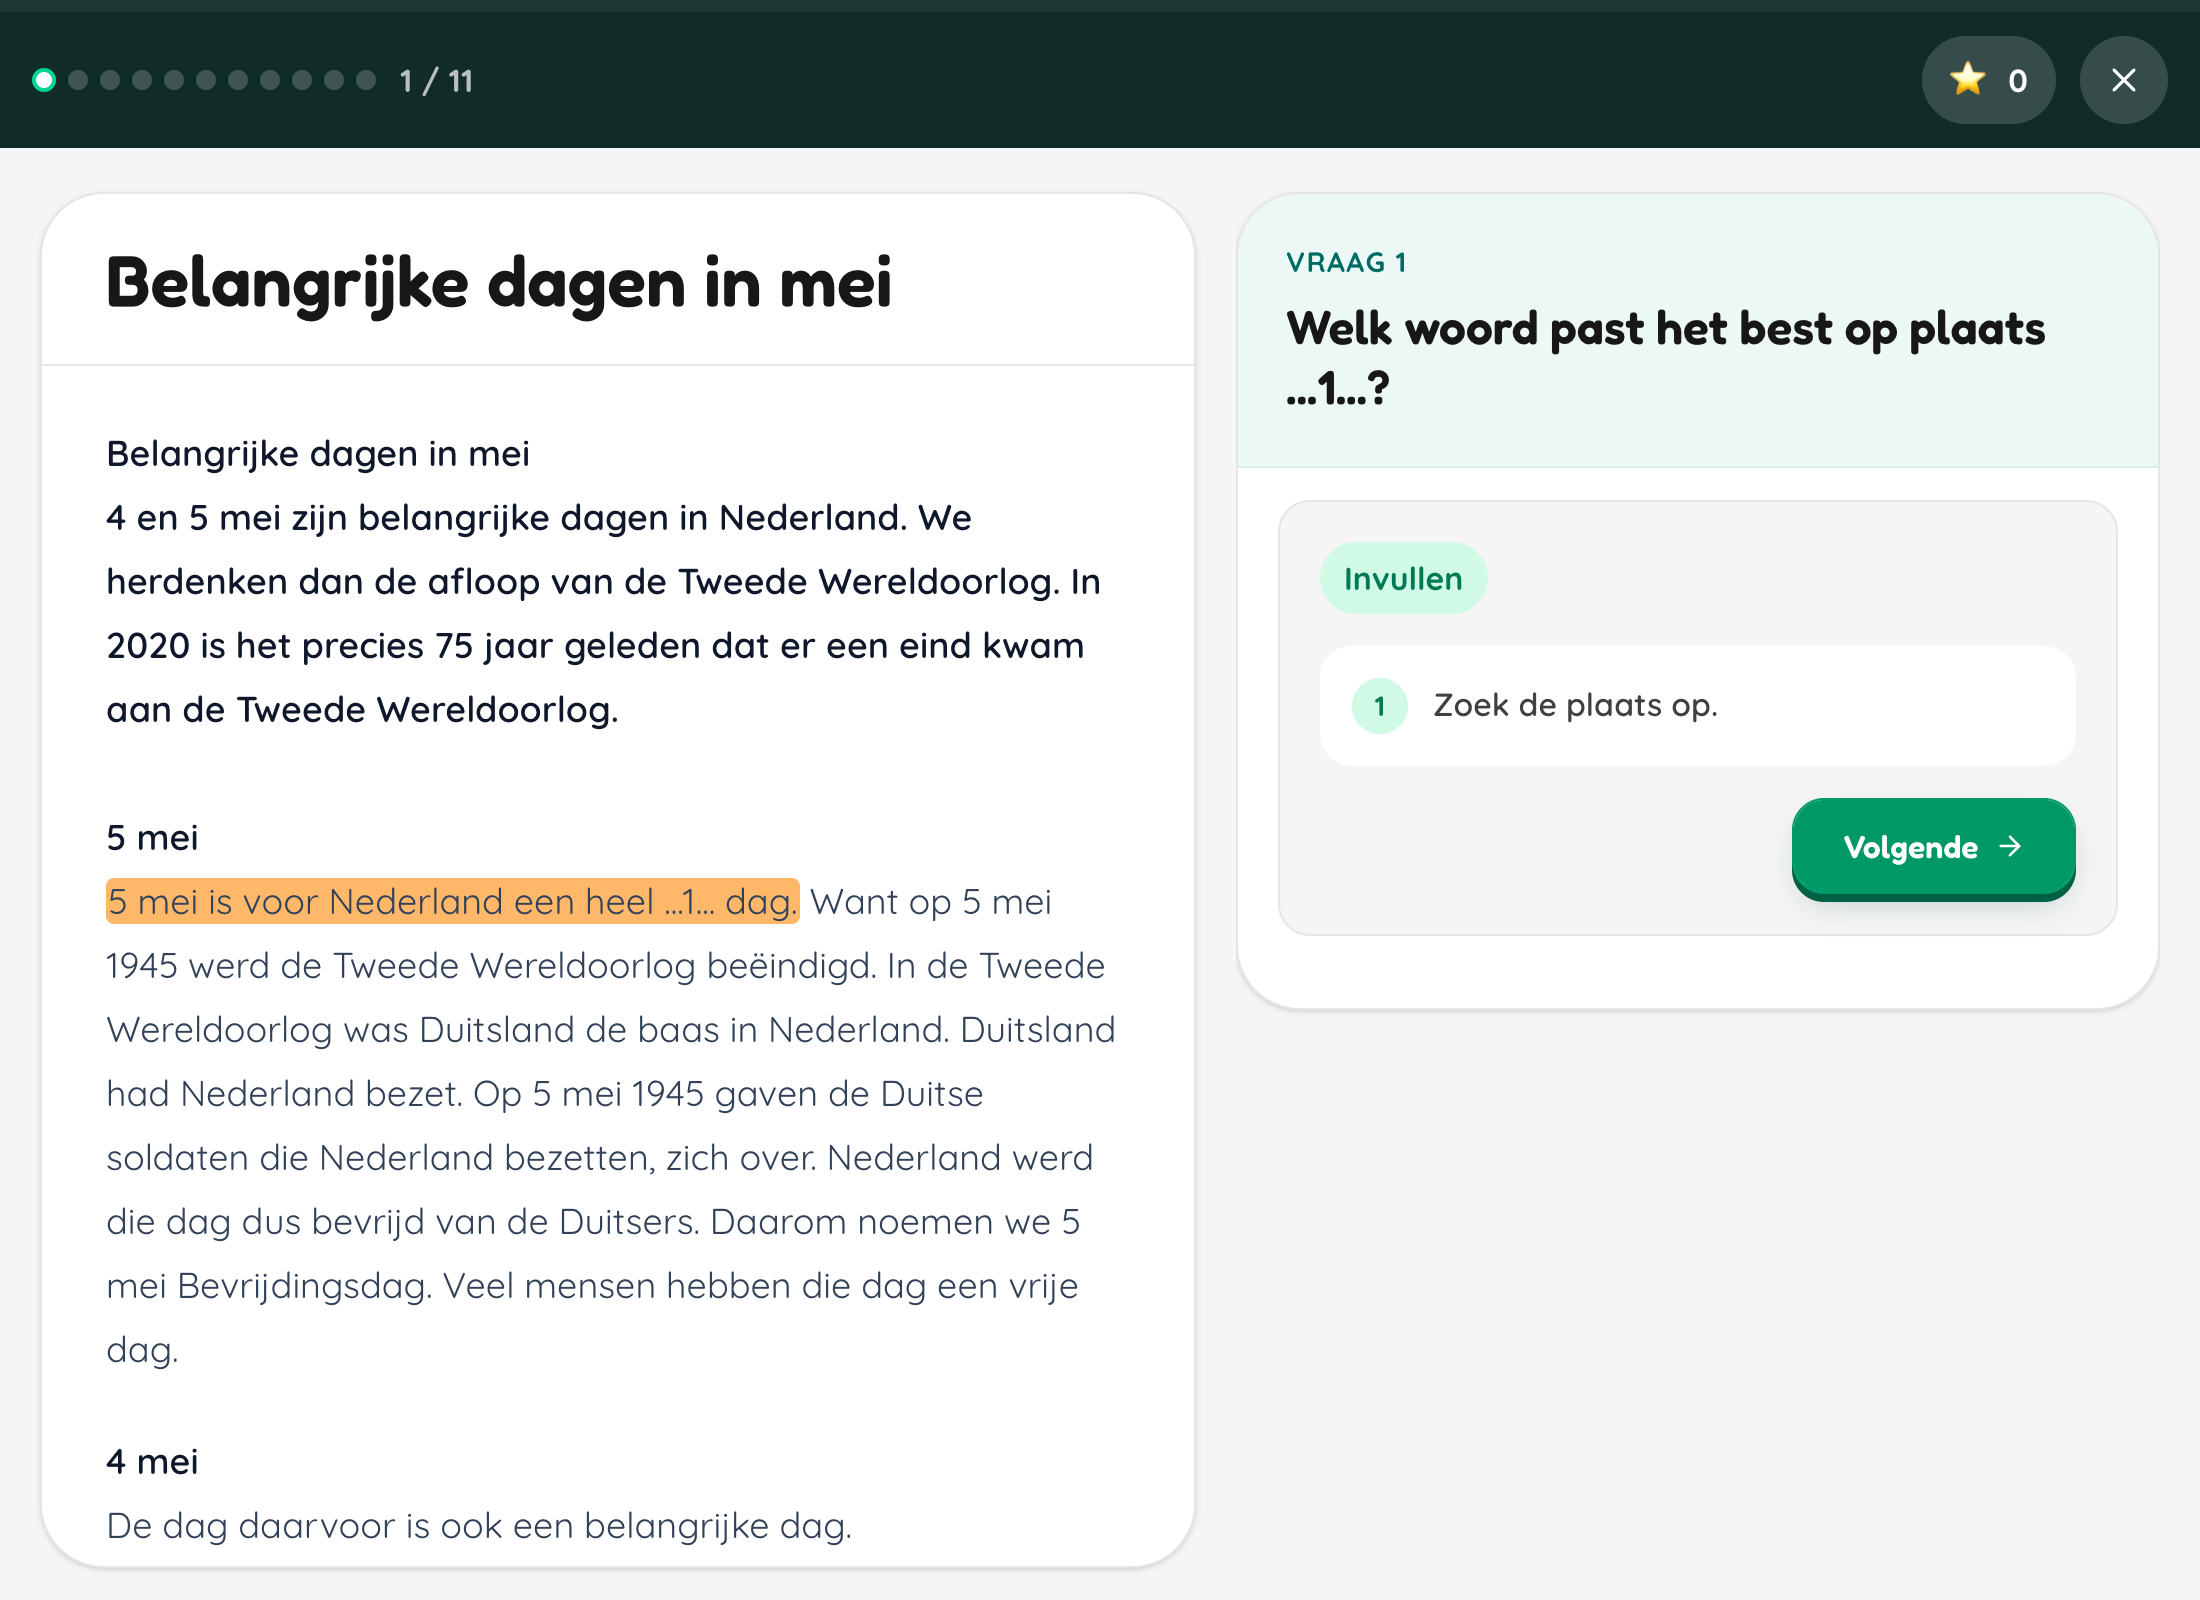Close the exercise with the X button
Image resolution: width=2200 pixels, height=1600 pixels.
tap(2123, 80)
